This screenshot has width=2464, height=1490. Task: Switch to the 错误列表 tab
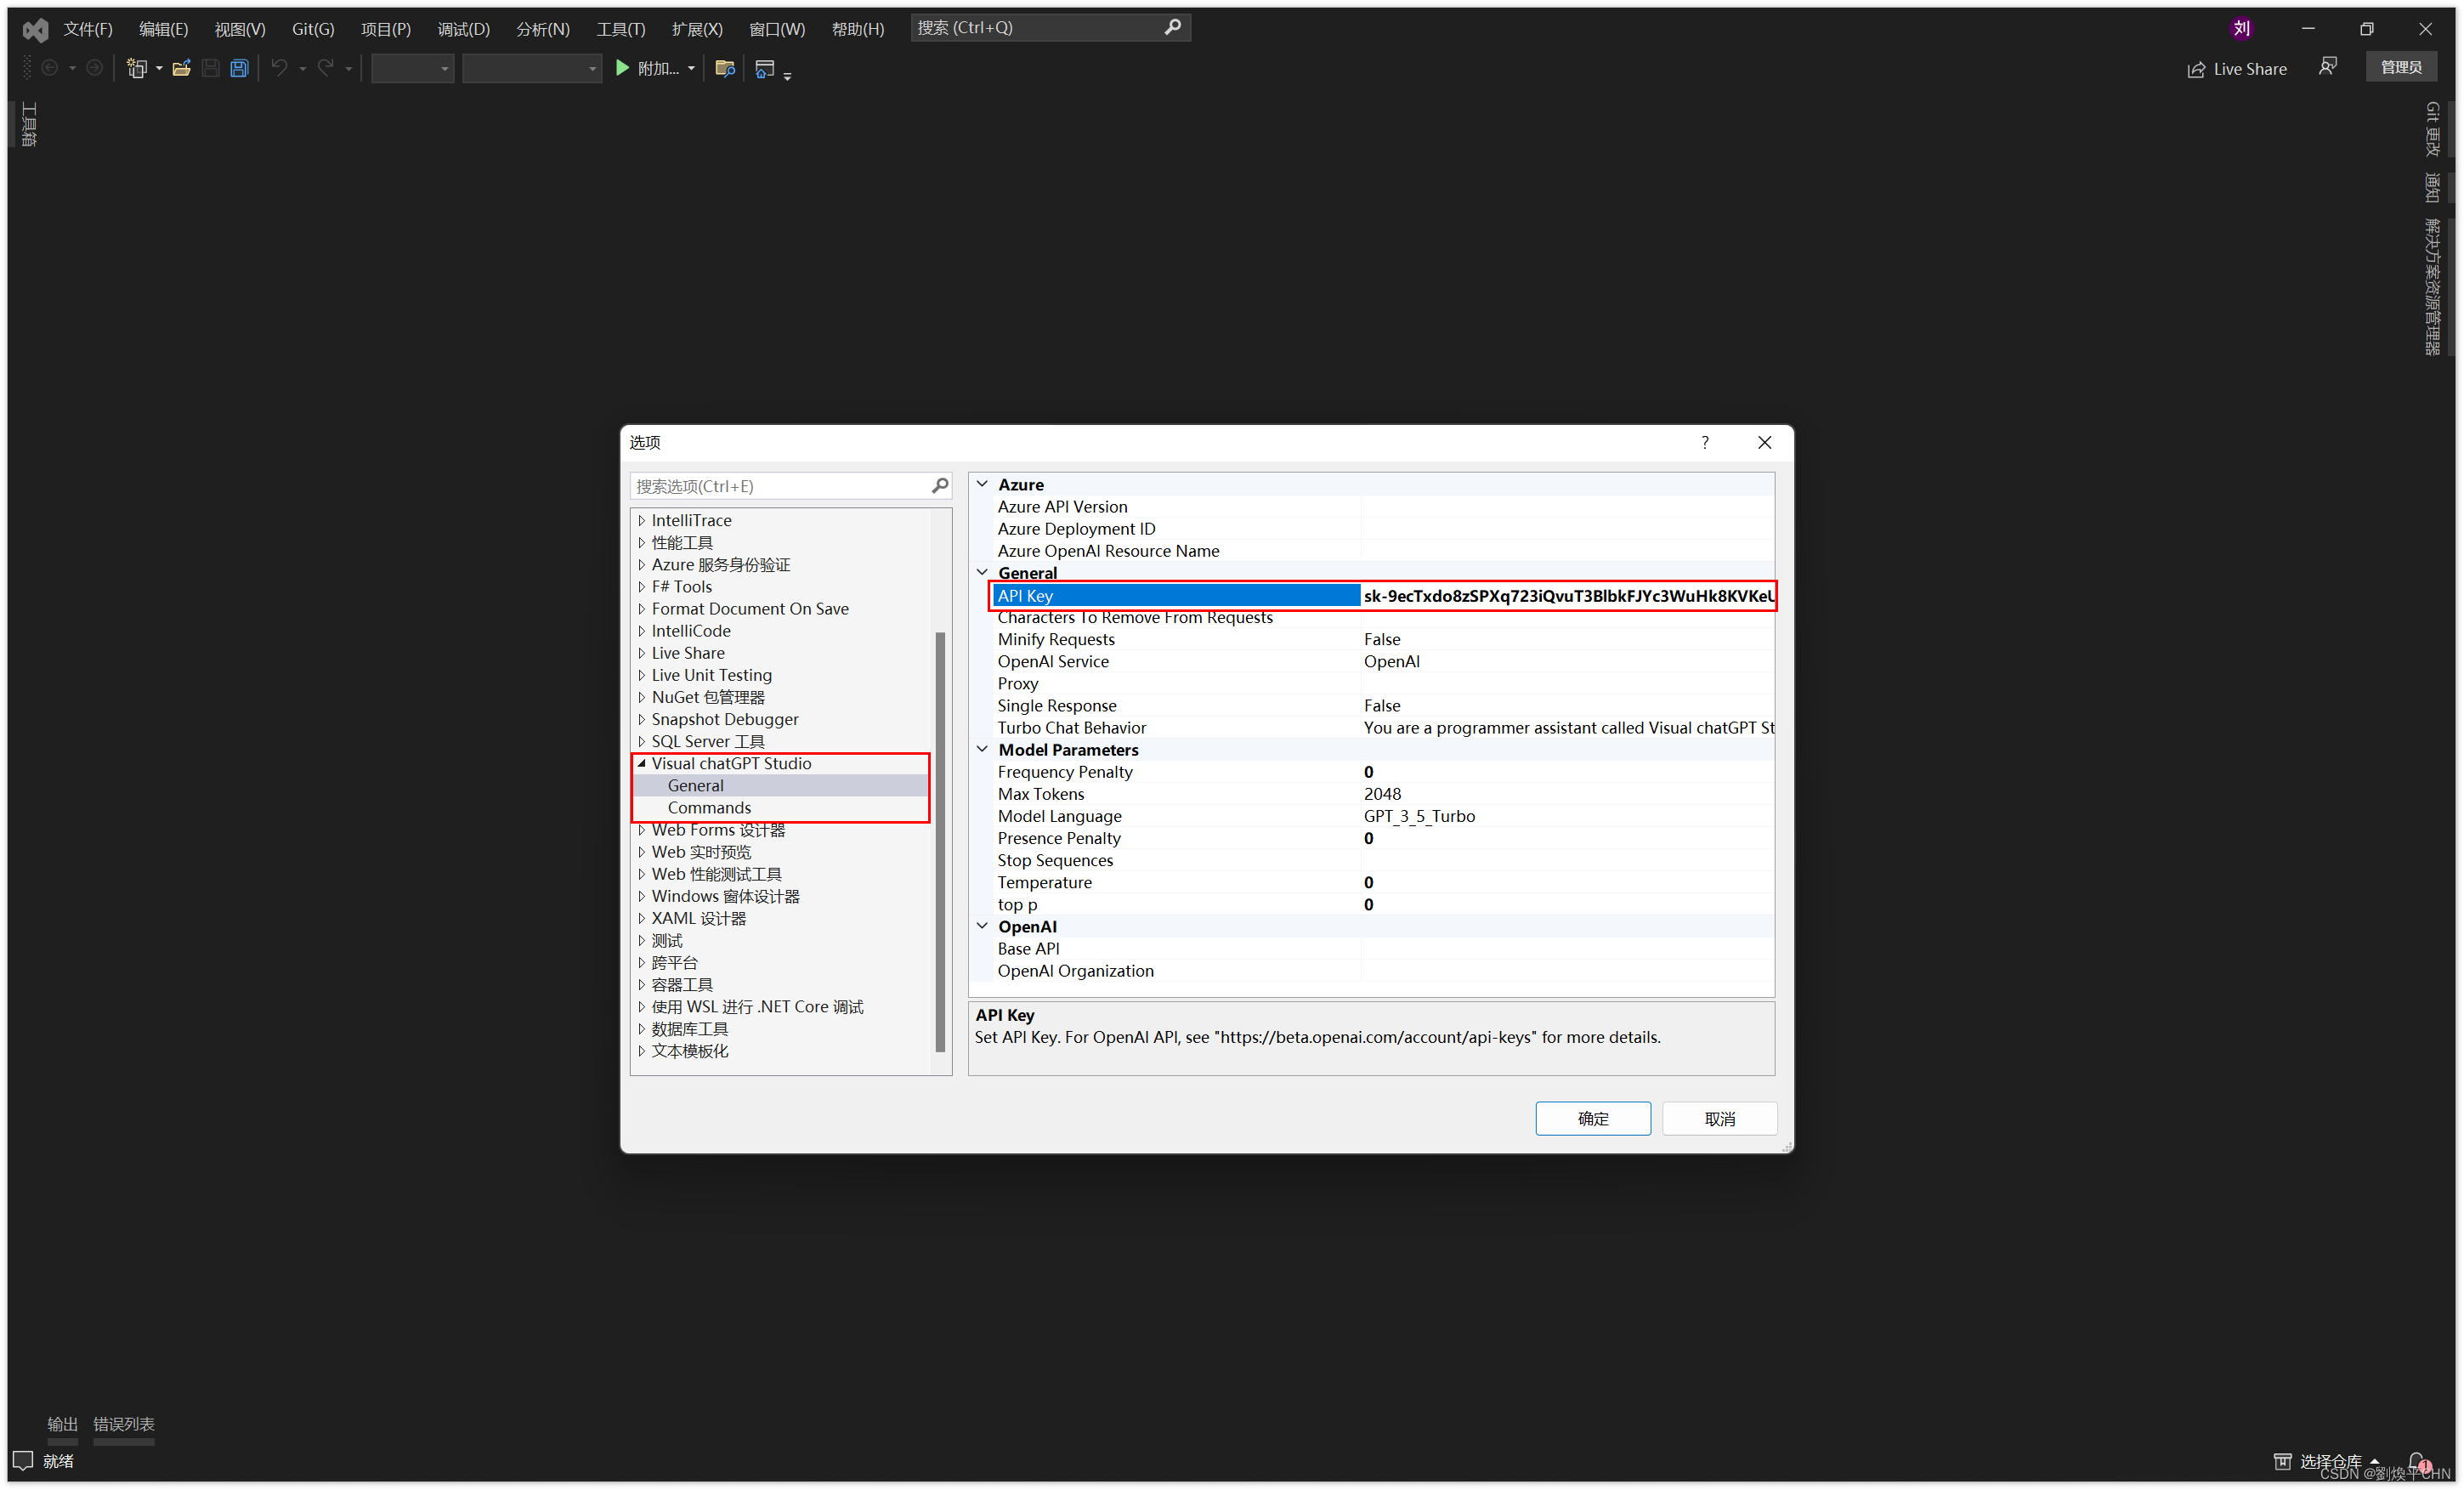123,1423
